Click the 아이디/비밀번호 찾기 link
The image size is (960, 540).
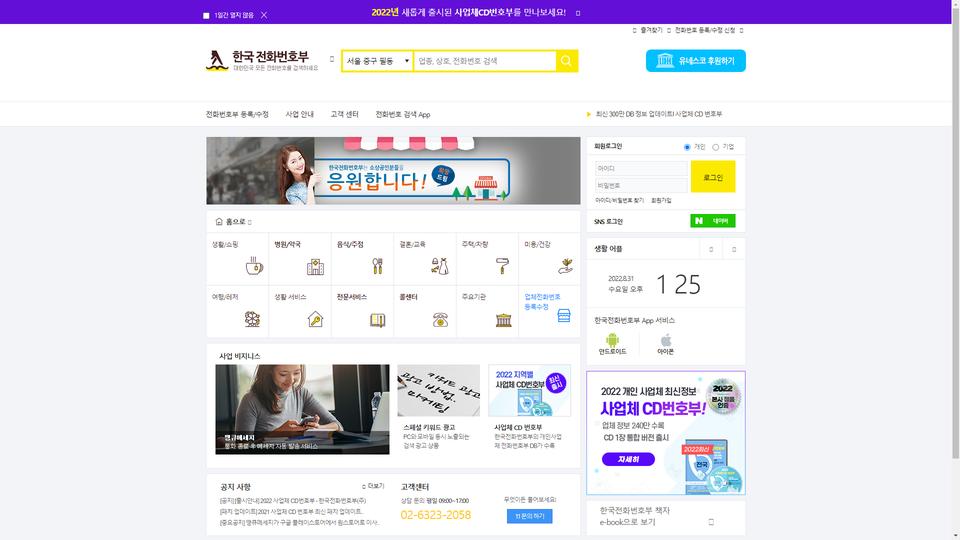[x=619, y=200]
